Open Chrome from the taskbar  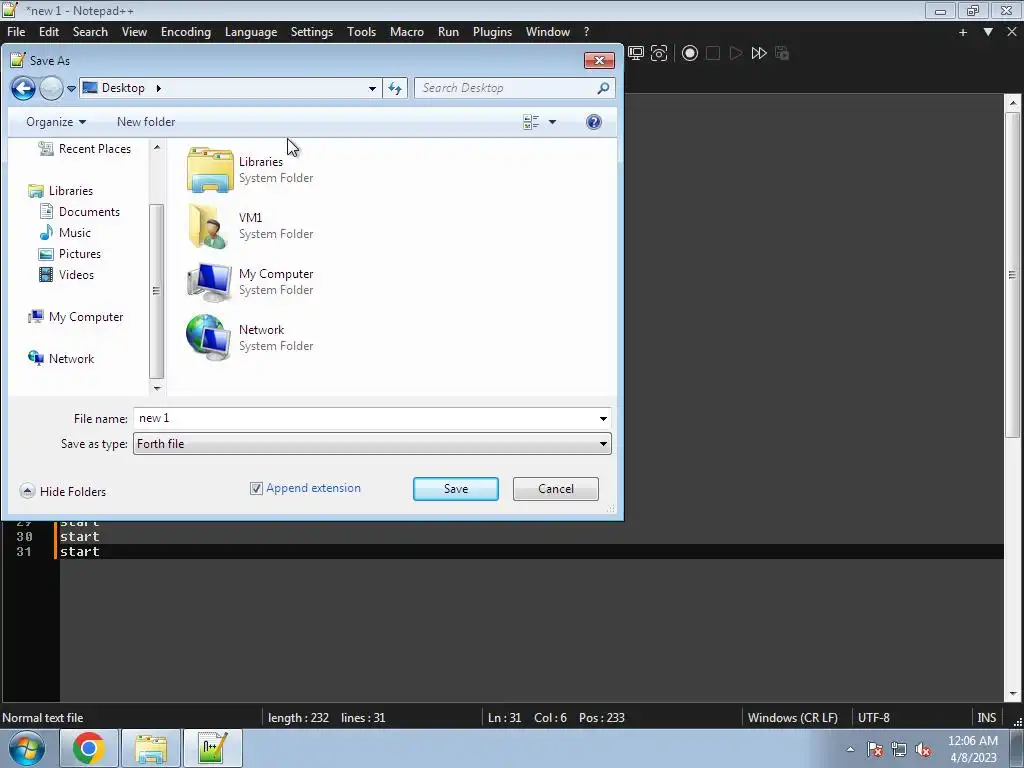(x=89, y=748)
